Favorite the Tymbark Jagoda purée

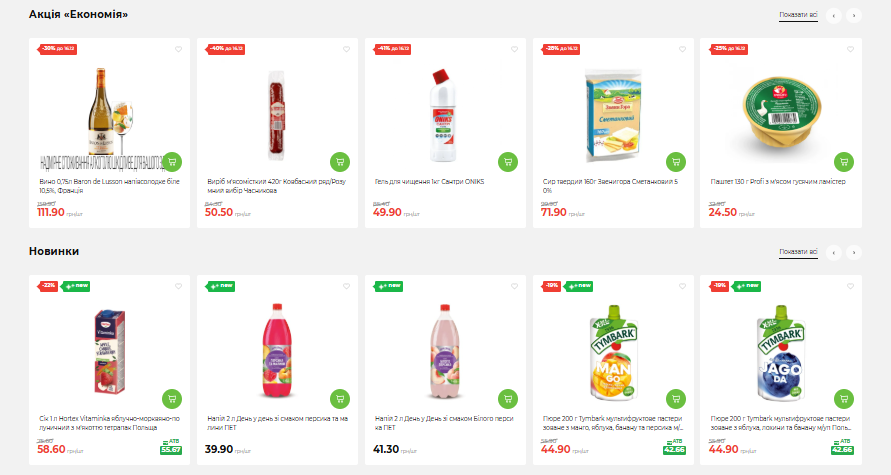(850, 285)
